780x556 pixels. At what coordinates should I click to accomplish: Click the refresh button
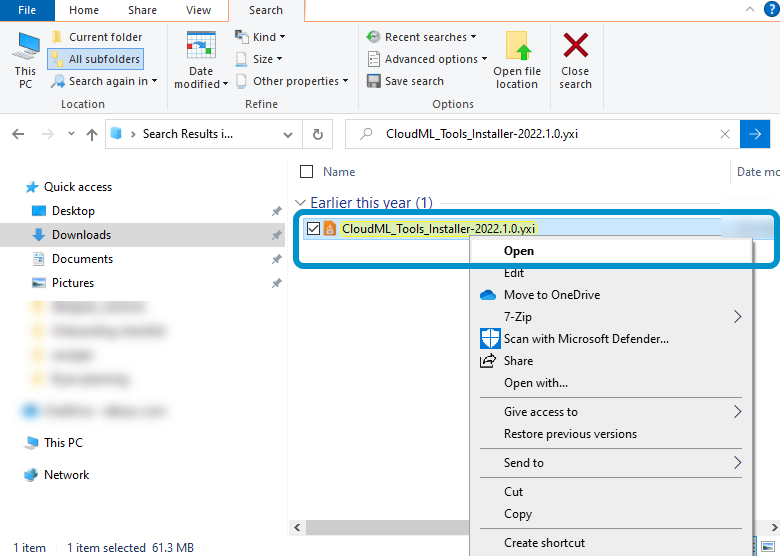[x=318, y=134]
